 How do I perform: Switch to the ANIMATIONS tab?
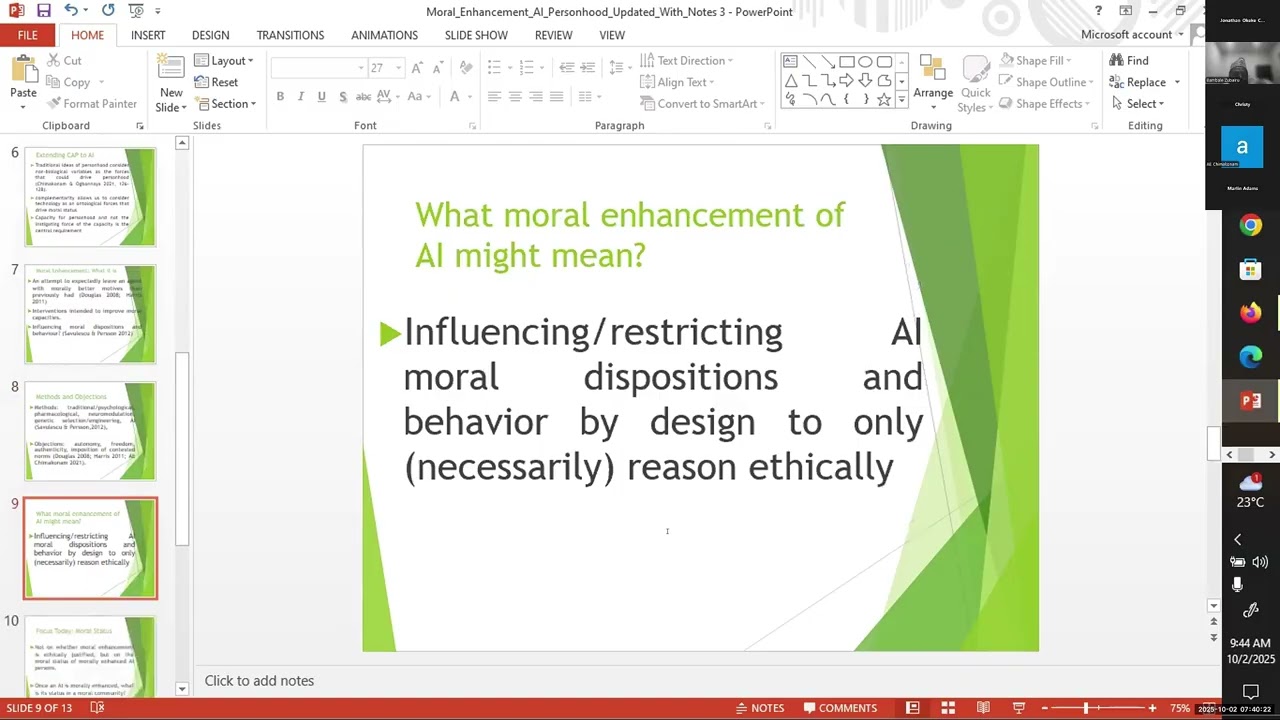[384, 35]
